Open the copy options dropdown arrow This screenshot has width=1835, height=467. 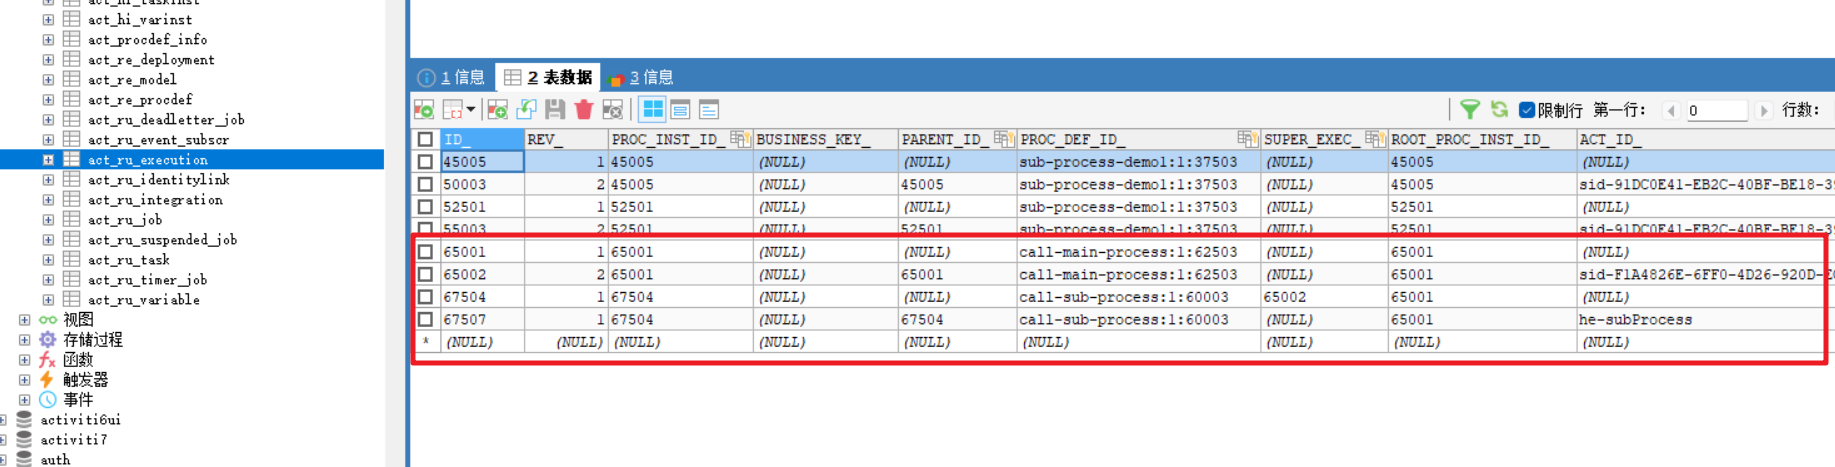[x=470, y=110]
